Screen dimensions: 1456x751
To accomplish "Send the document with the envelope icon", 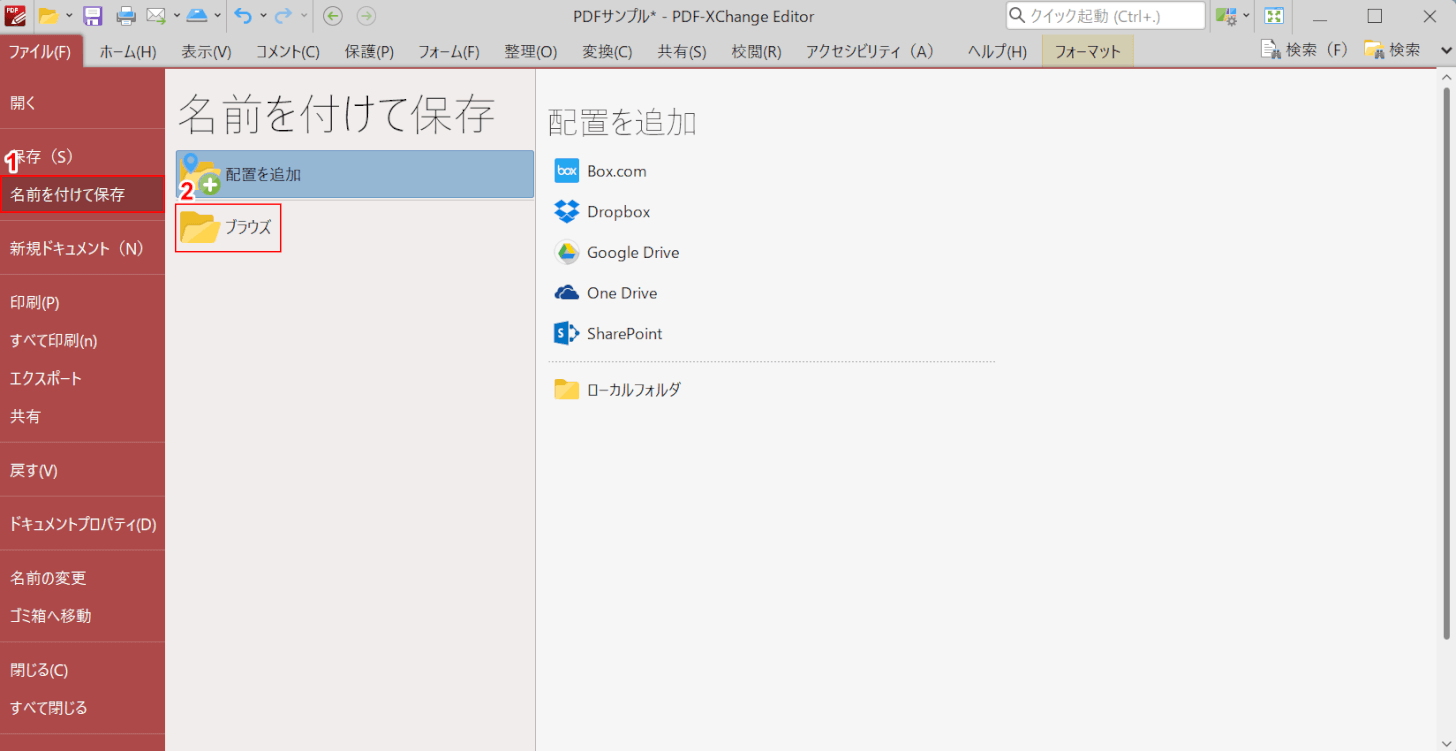I will (156, 16).
